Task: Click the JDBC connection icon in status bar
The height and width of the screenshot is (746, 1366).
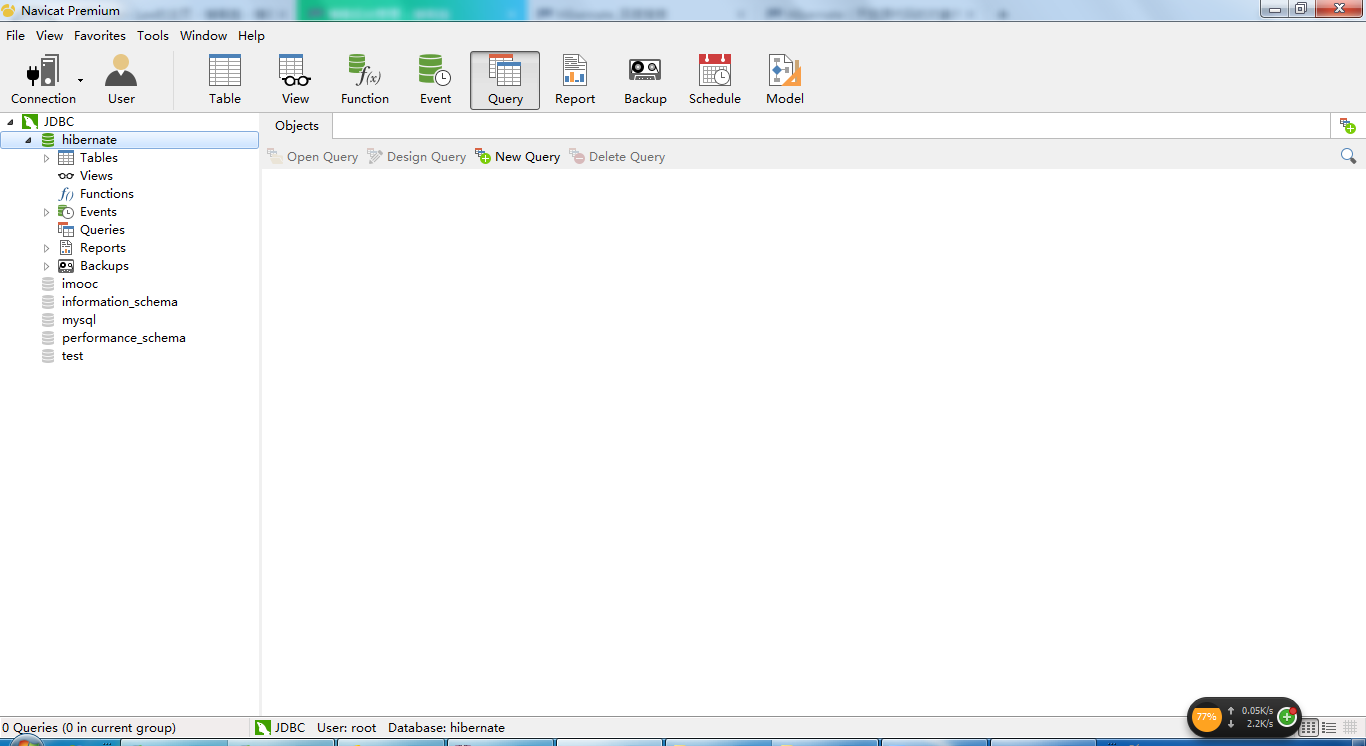Action: [263, 728]
